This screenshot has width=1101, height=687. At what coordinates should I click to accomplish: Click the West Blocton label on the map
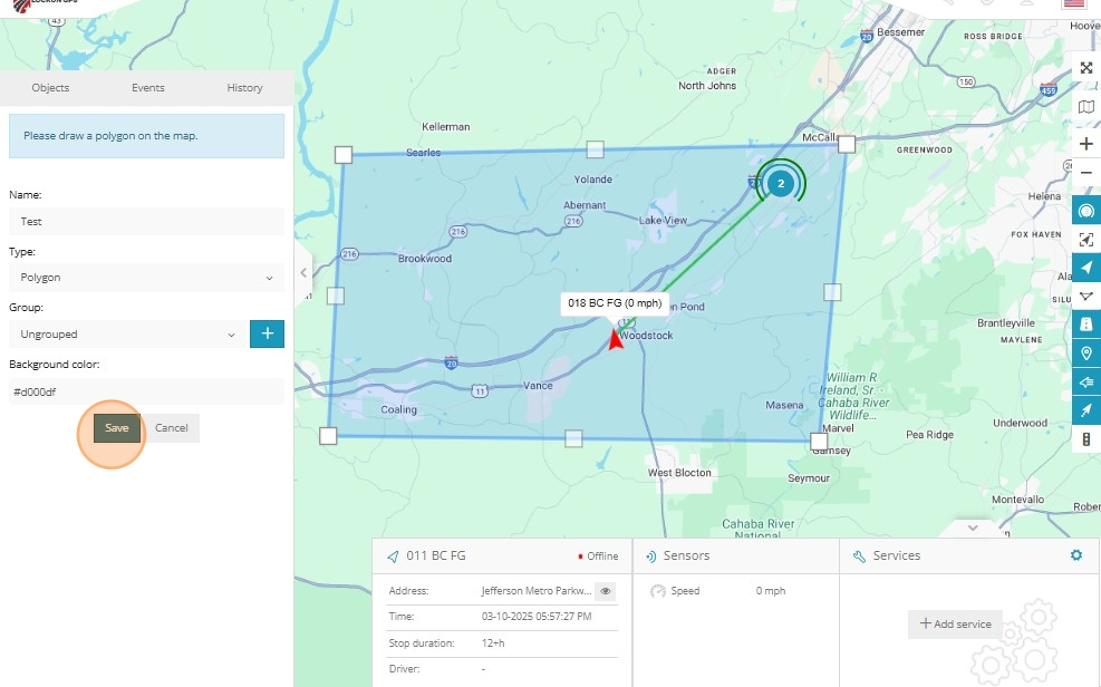[x=679, y=473]
